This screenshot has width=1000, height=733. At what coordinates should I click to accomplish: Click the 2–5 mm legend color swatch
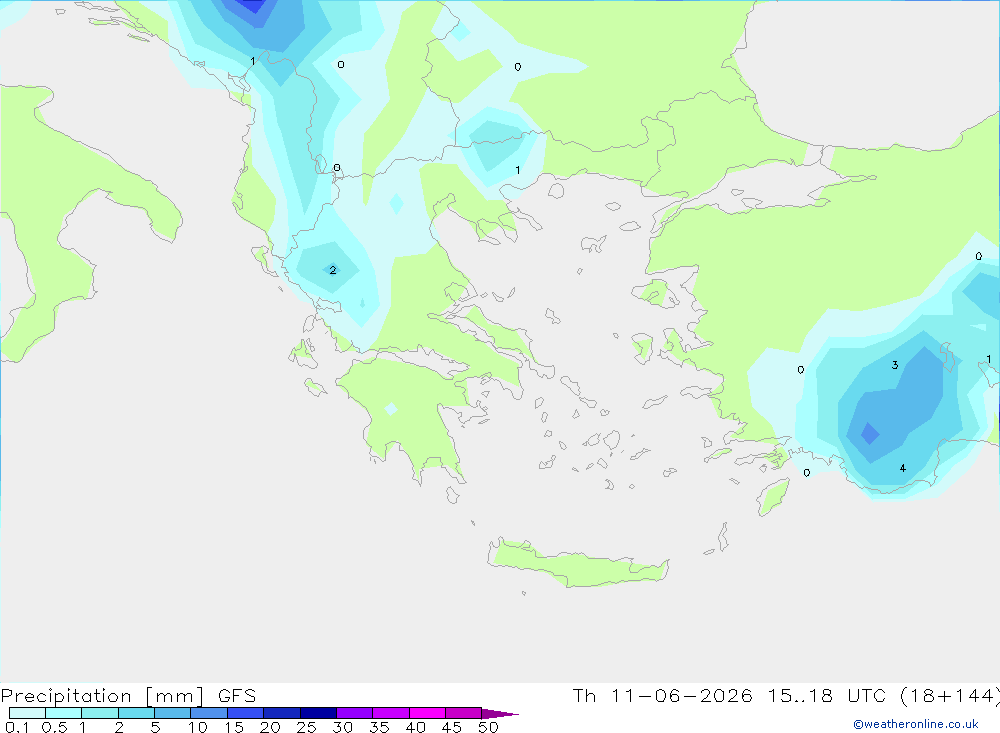pos(136,713)
